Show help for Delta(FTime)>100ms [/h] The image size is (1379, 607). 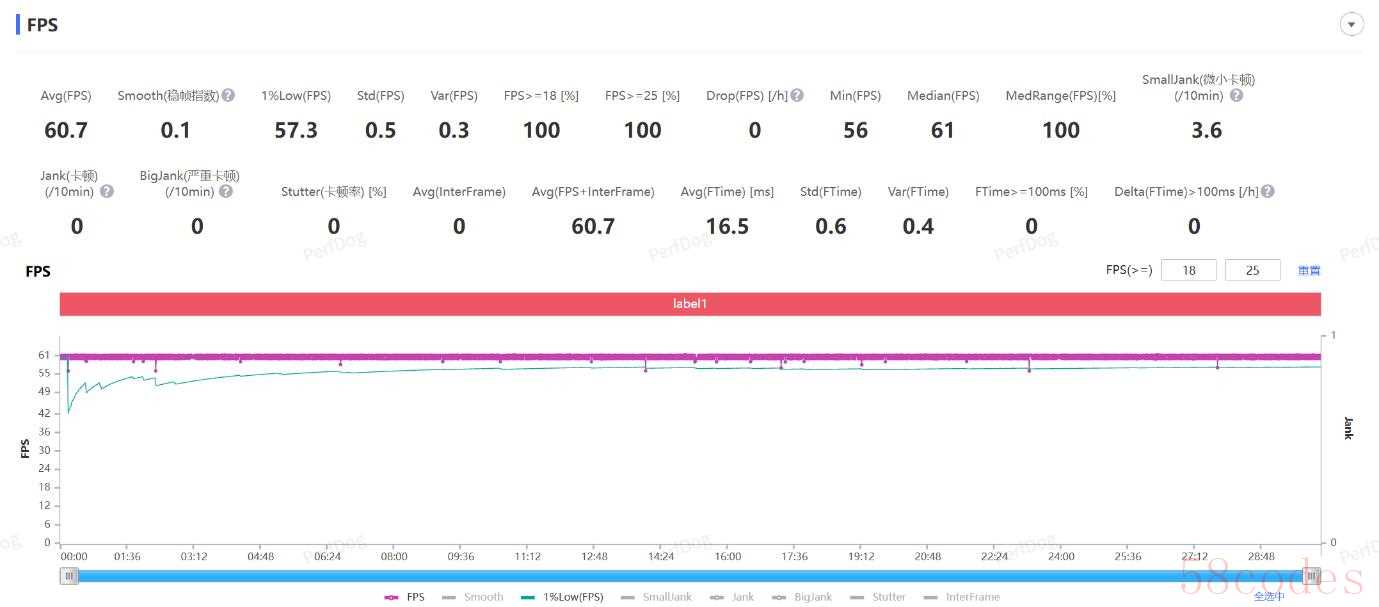point(1268,191)
